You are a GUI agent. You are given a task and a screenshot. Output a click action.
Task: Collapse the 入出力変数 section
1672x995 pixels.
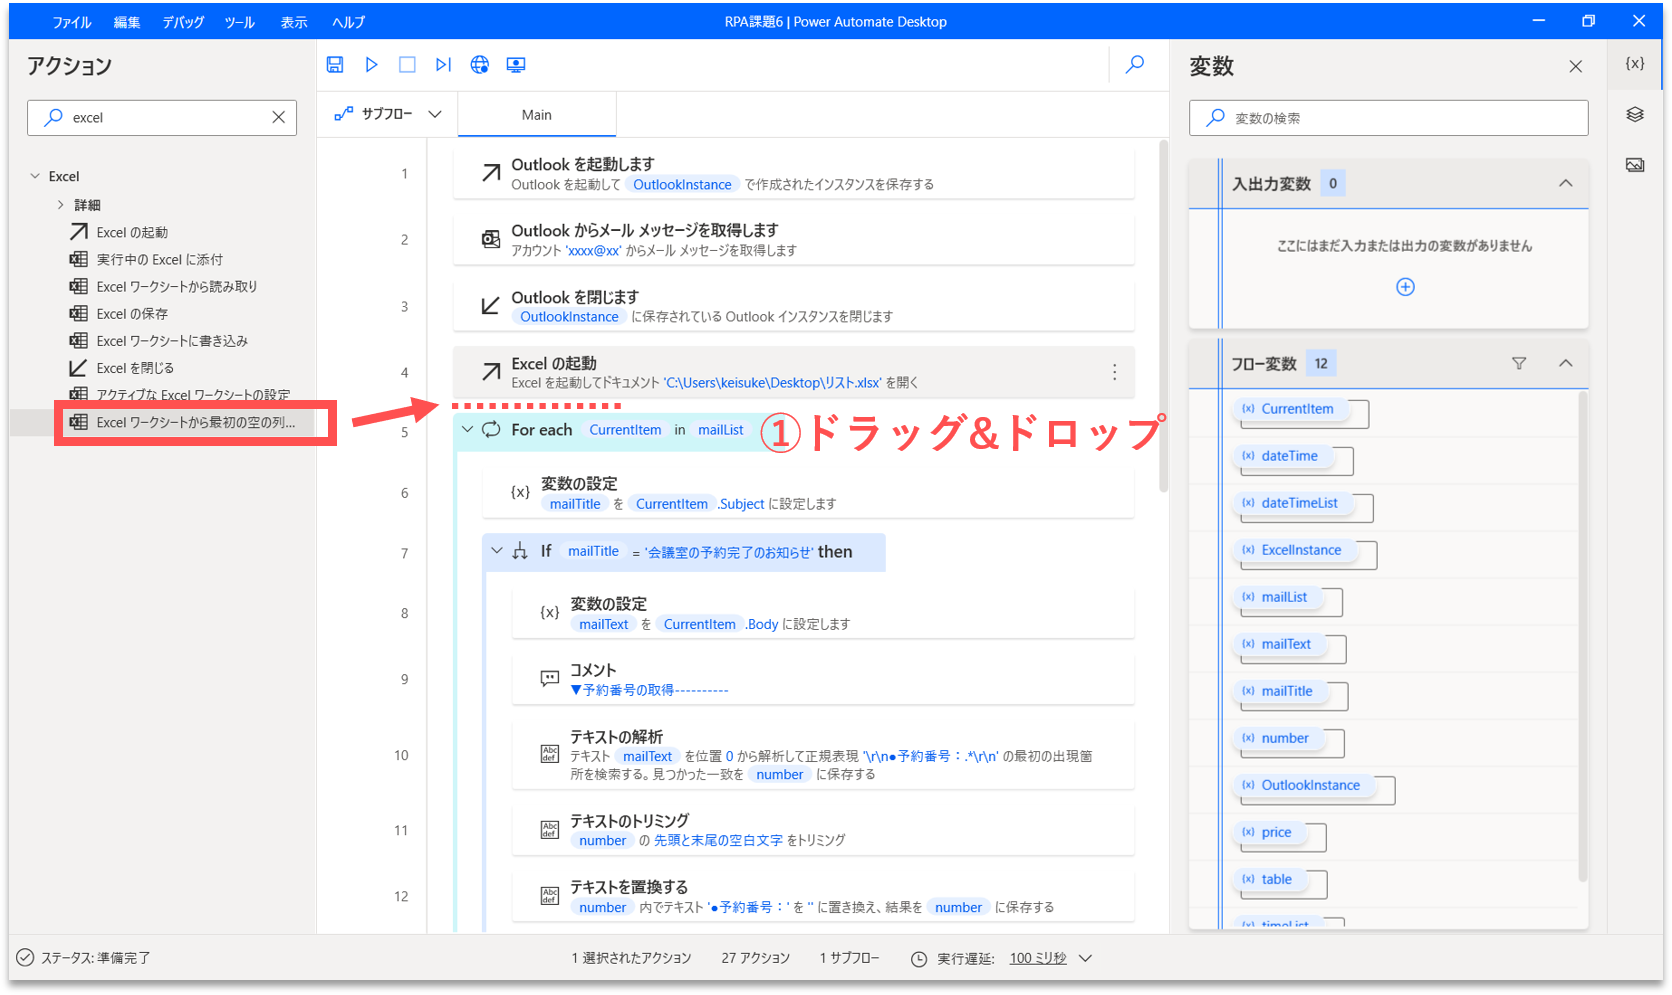[x=1566, y=183]
